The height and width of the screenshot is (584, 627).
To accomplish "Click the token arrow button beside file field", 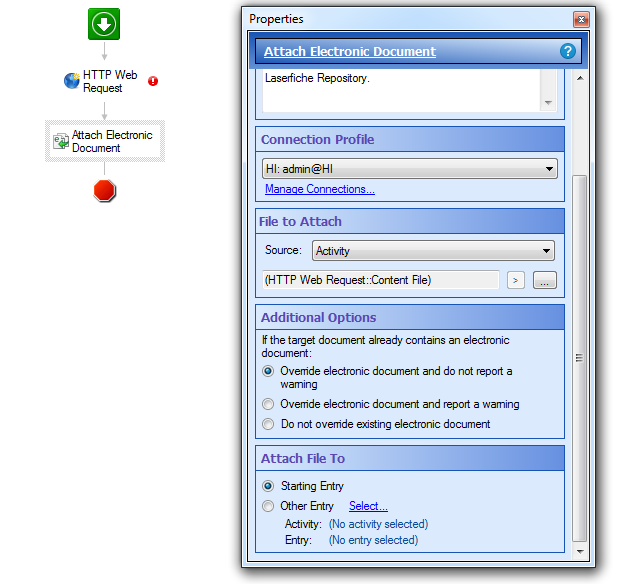I will pos(515,280).
